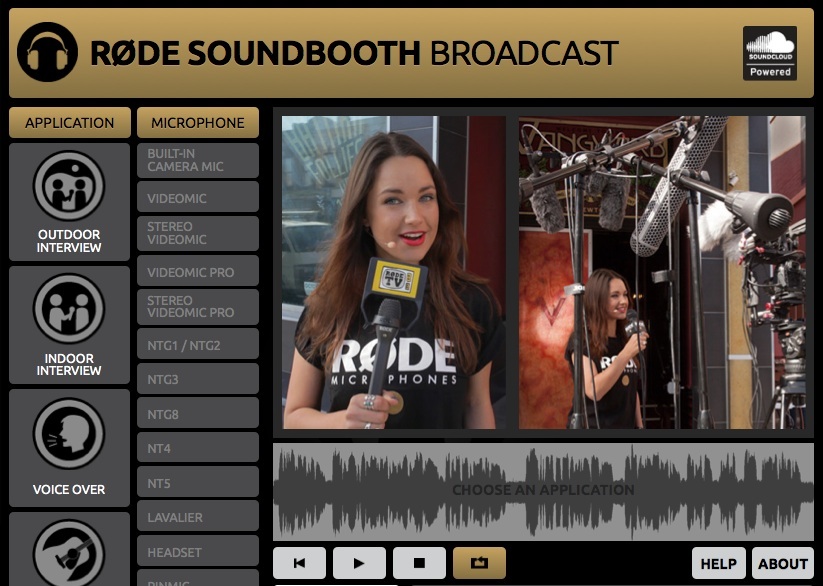
Task: Click the microphone rig setup photo
Action: [662, 272]
